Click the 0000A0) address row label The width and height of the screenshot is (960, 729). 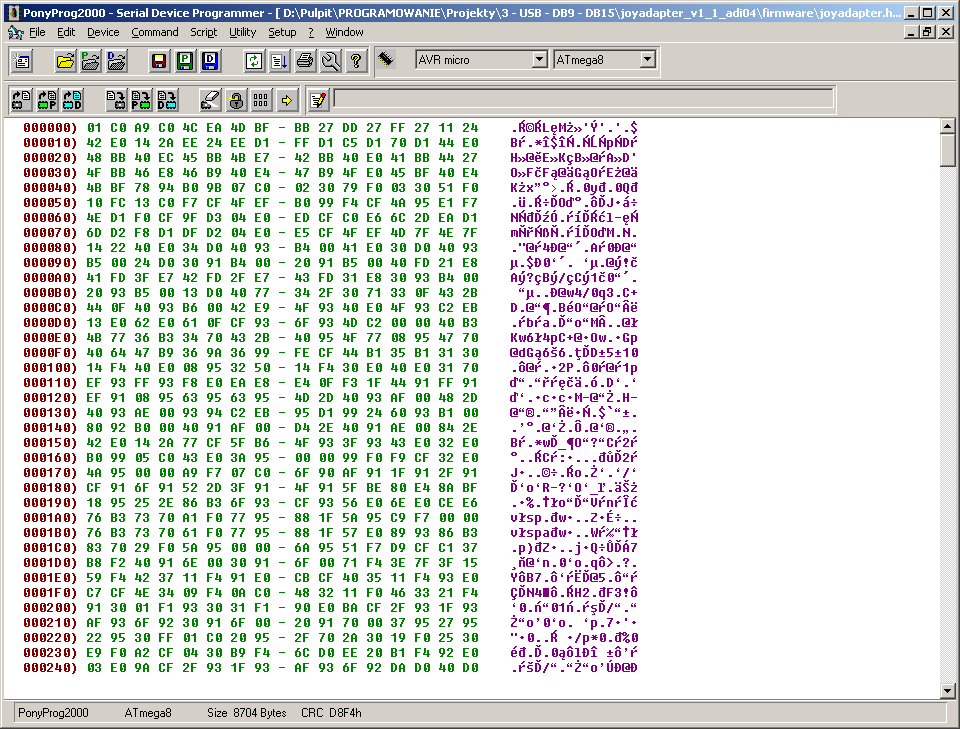click(x=50, y=278)
